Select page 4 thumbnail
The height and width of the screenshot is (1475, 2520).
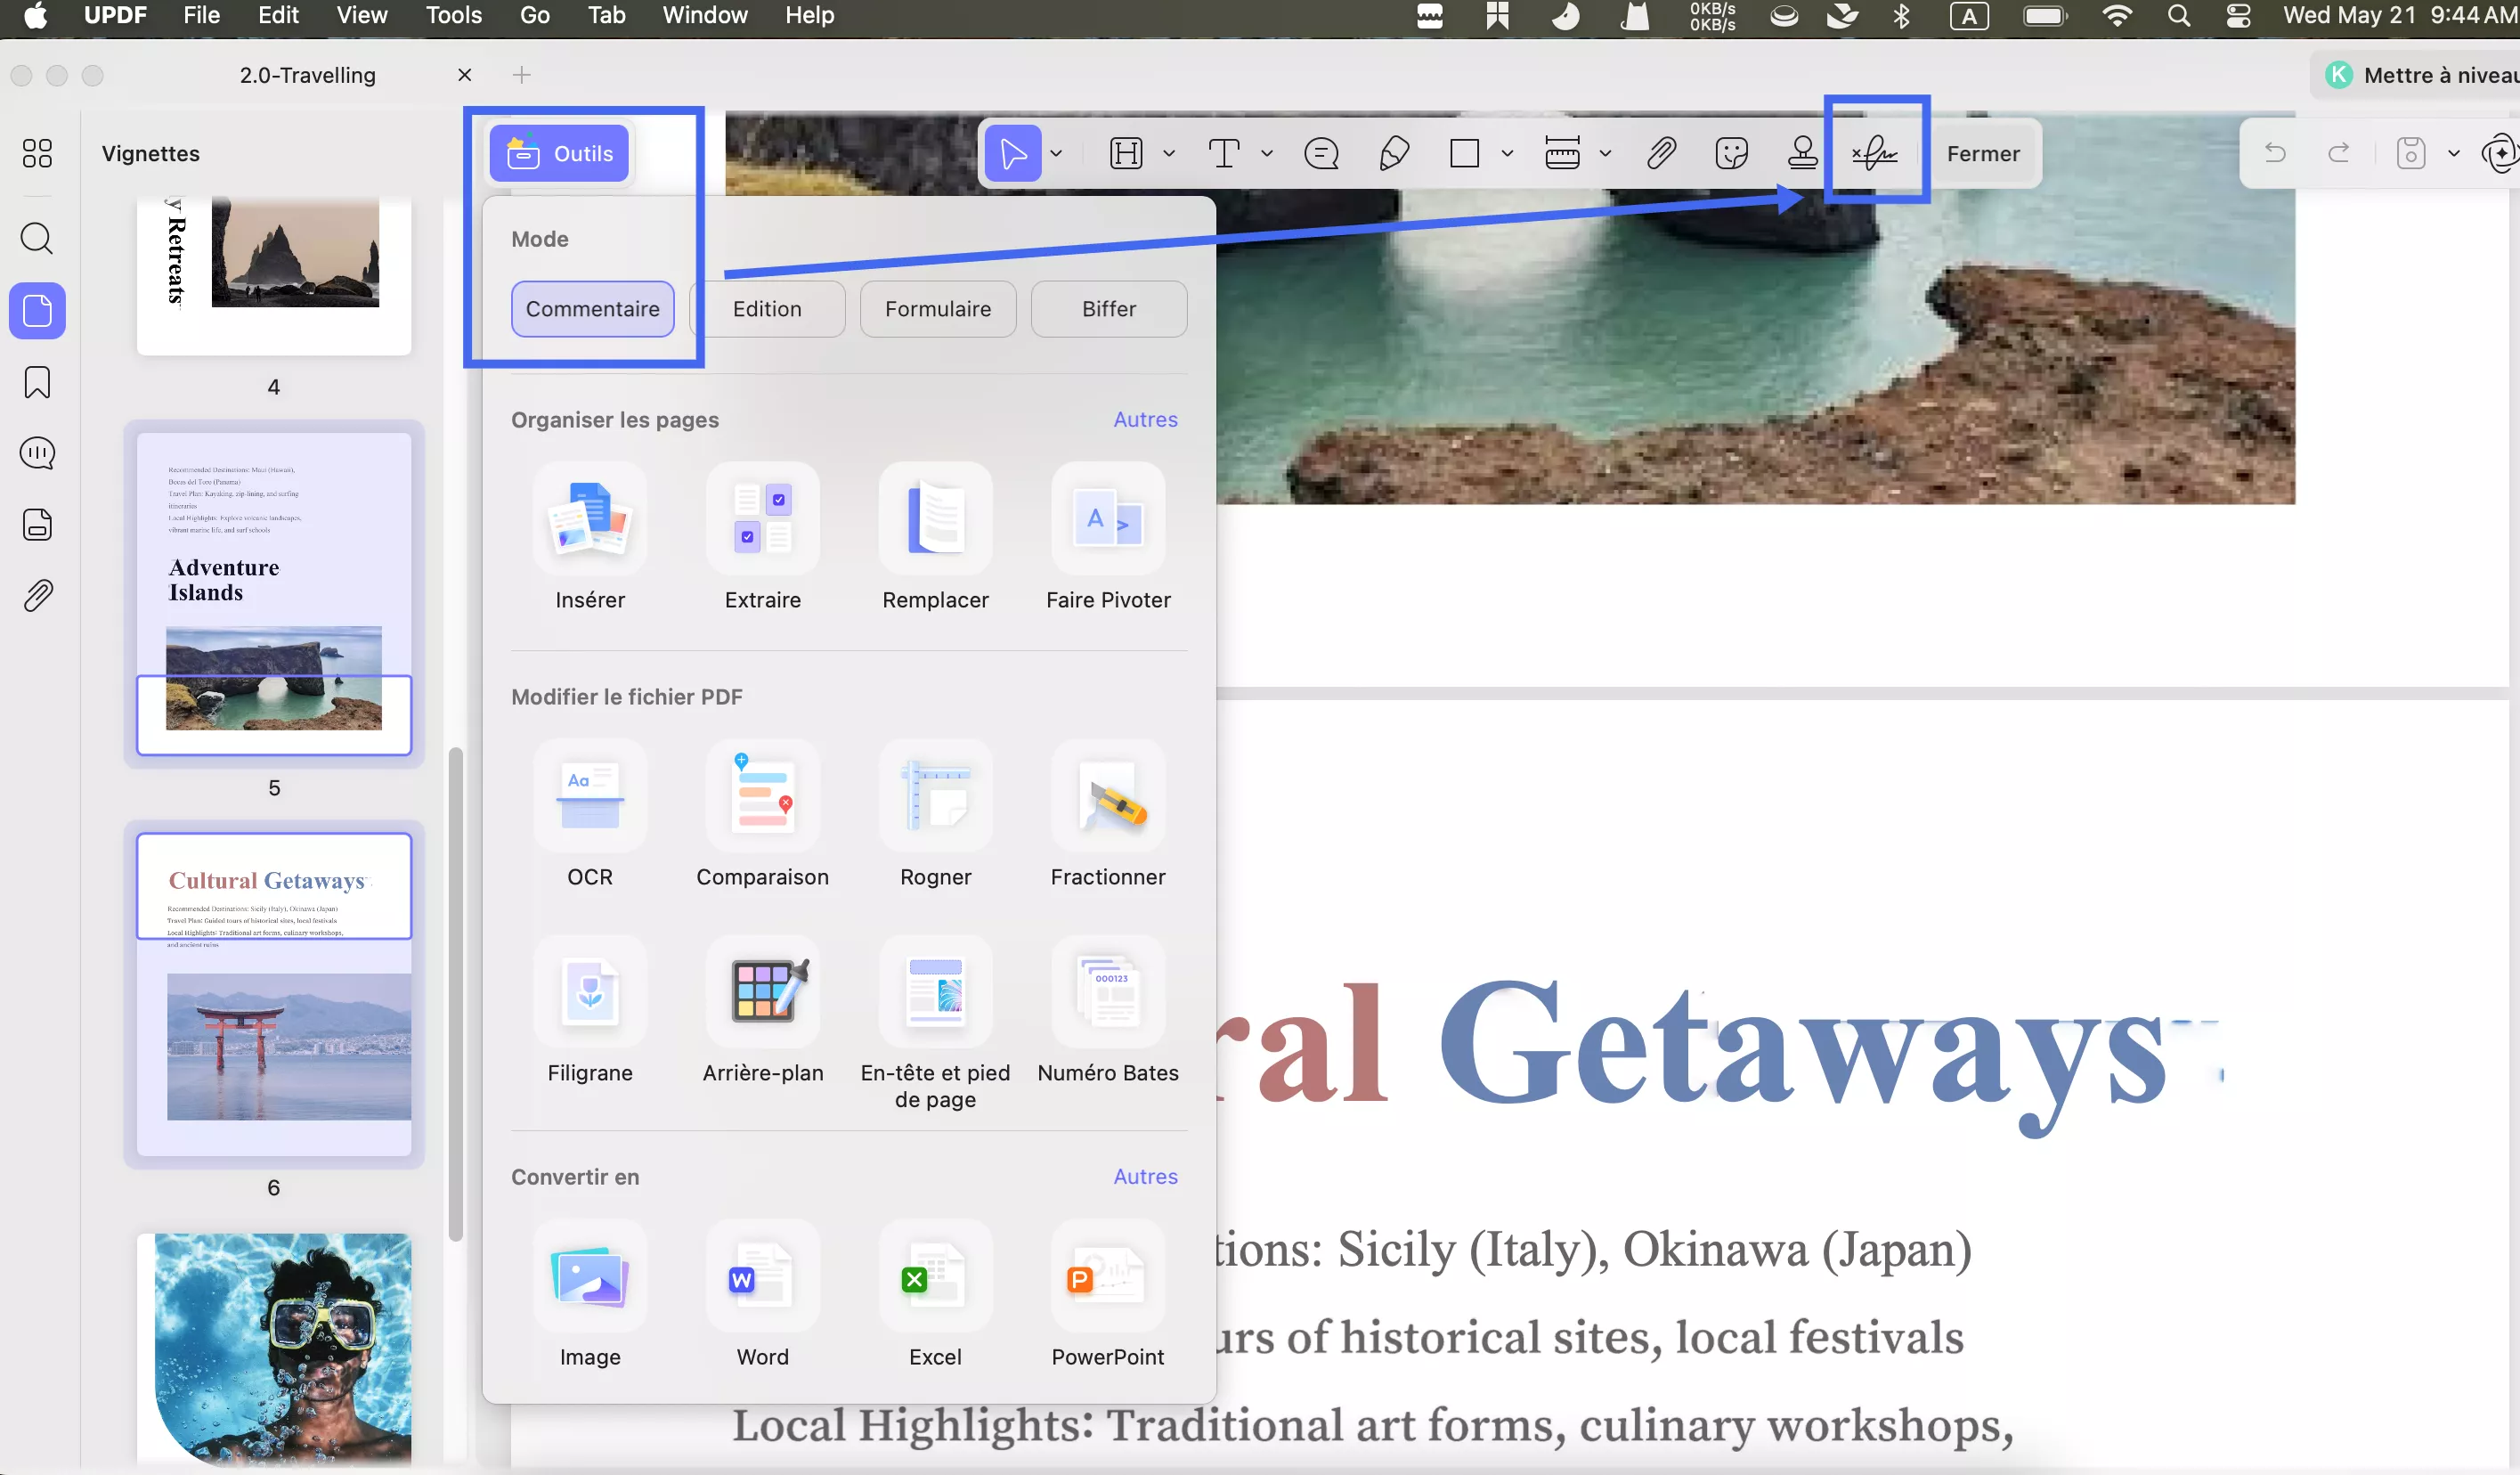click(x=273, y=276)
